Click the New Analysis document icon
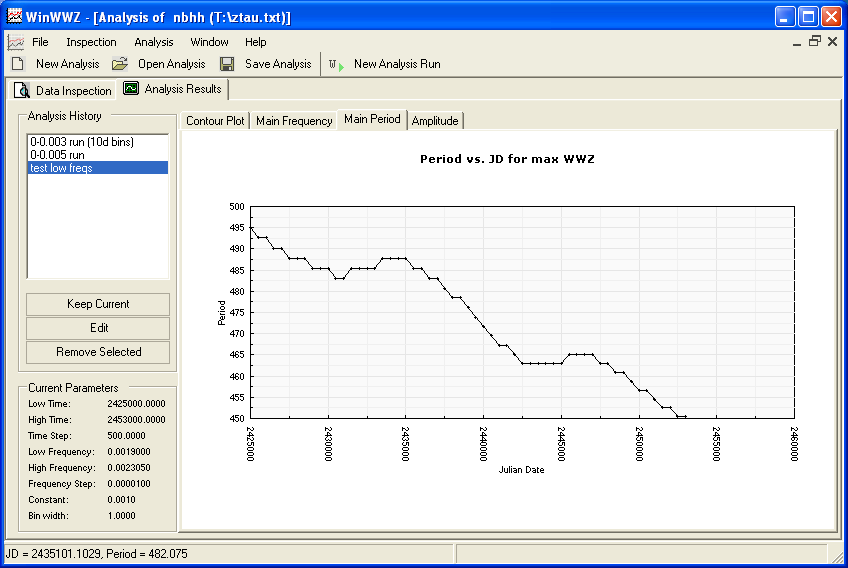The height and width of the screenshot is (568, 848). click(17, 64)
